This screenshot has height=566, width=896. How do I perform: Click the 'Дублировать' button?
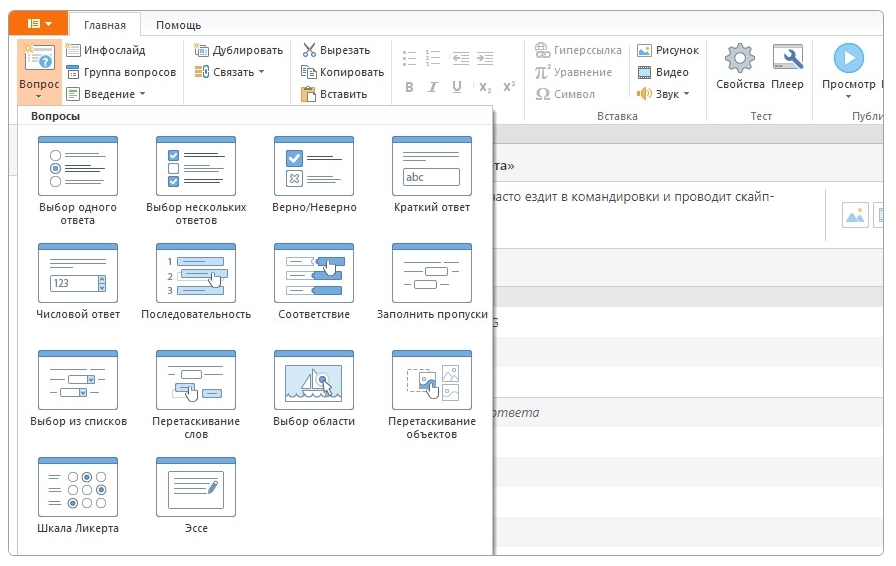pos(239,50)
